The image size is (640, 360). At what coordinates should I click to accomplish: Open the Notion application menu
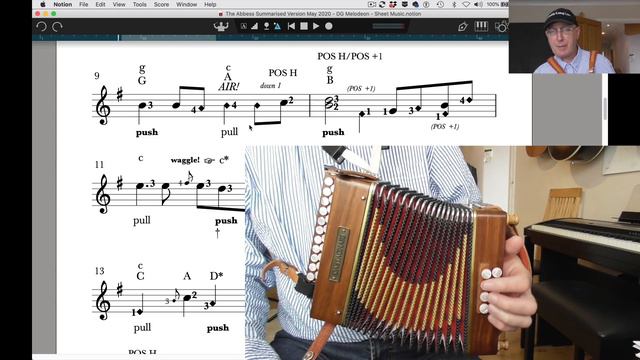[62, 4]
